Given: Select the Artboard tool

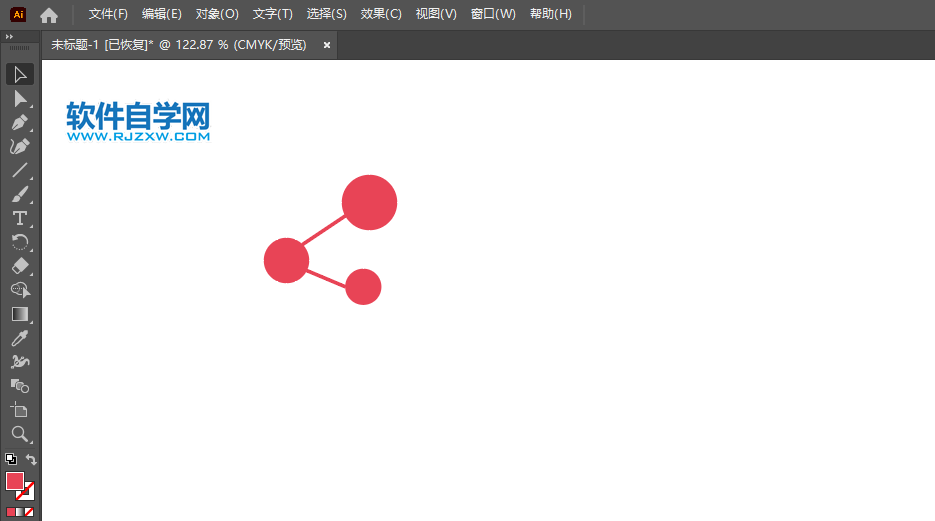Looking at the screenshot, I should 20,410.
